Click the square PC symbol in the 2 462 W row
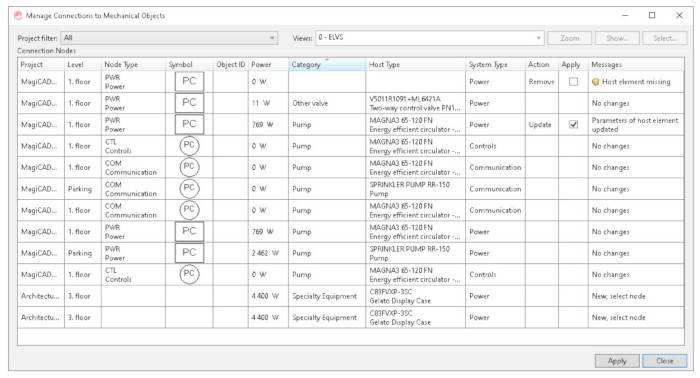Screen dimensions: 700x378 tap(189, 253)
